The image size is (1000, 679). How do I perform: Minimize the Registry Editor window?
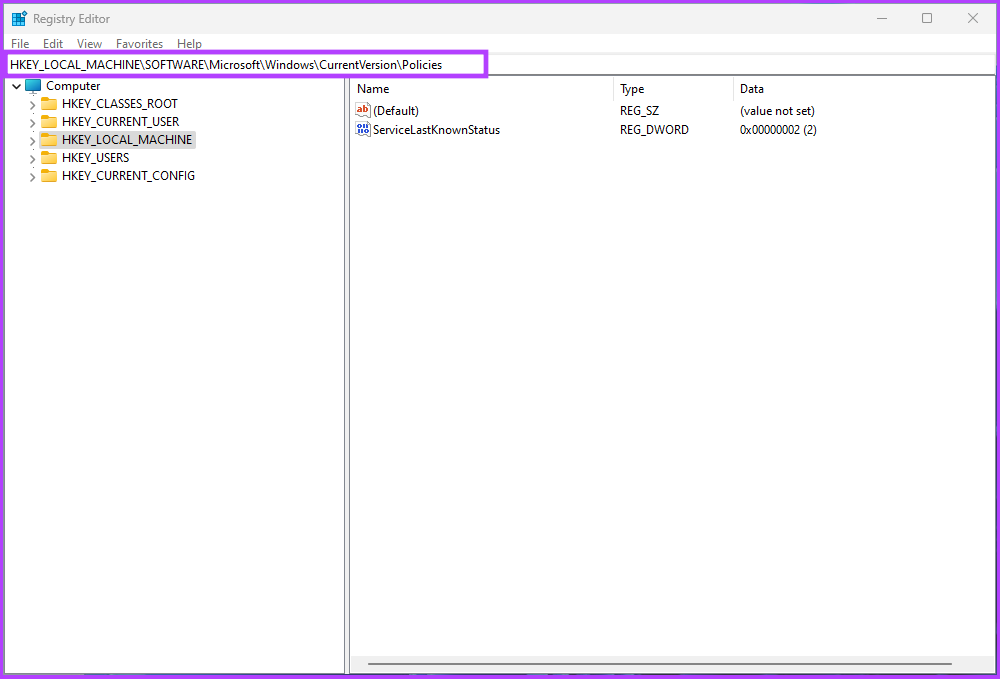[x=882, y=18]
